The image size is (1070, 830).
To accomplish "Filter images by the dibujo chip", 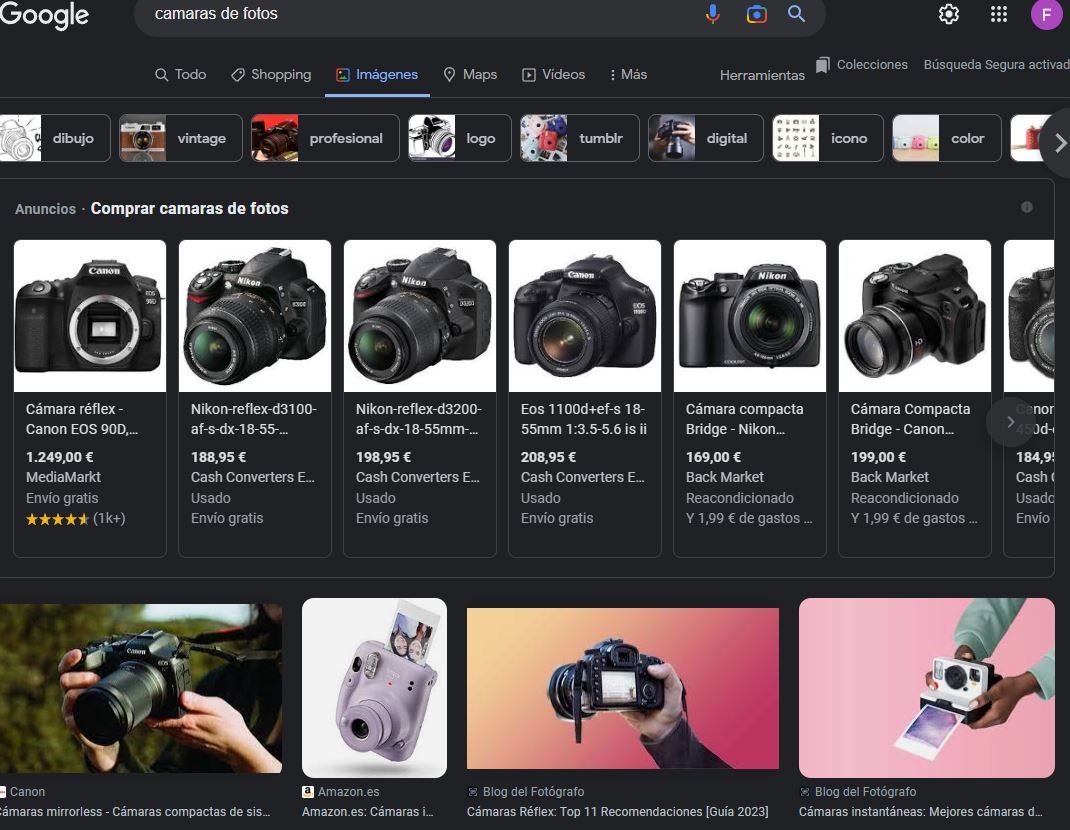I will (x=55, y=138).
